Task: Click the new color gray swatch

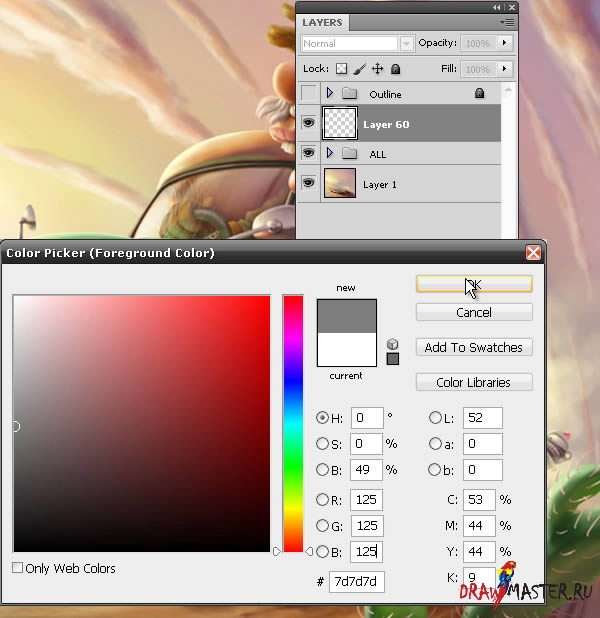Action: tap(347, 316)
